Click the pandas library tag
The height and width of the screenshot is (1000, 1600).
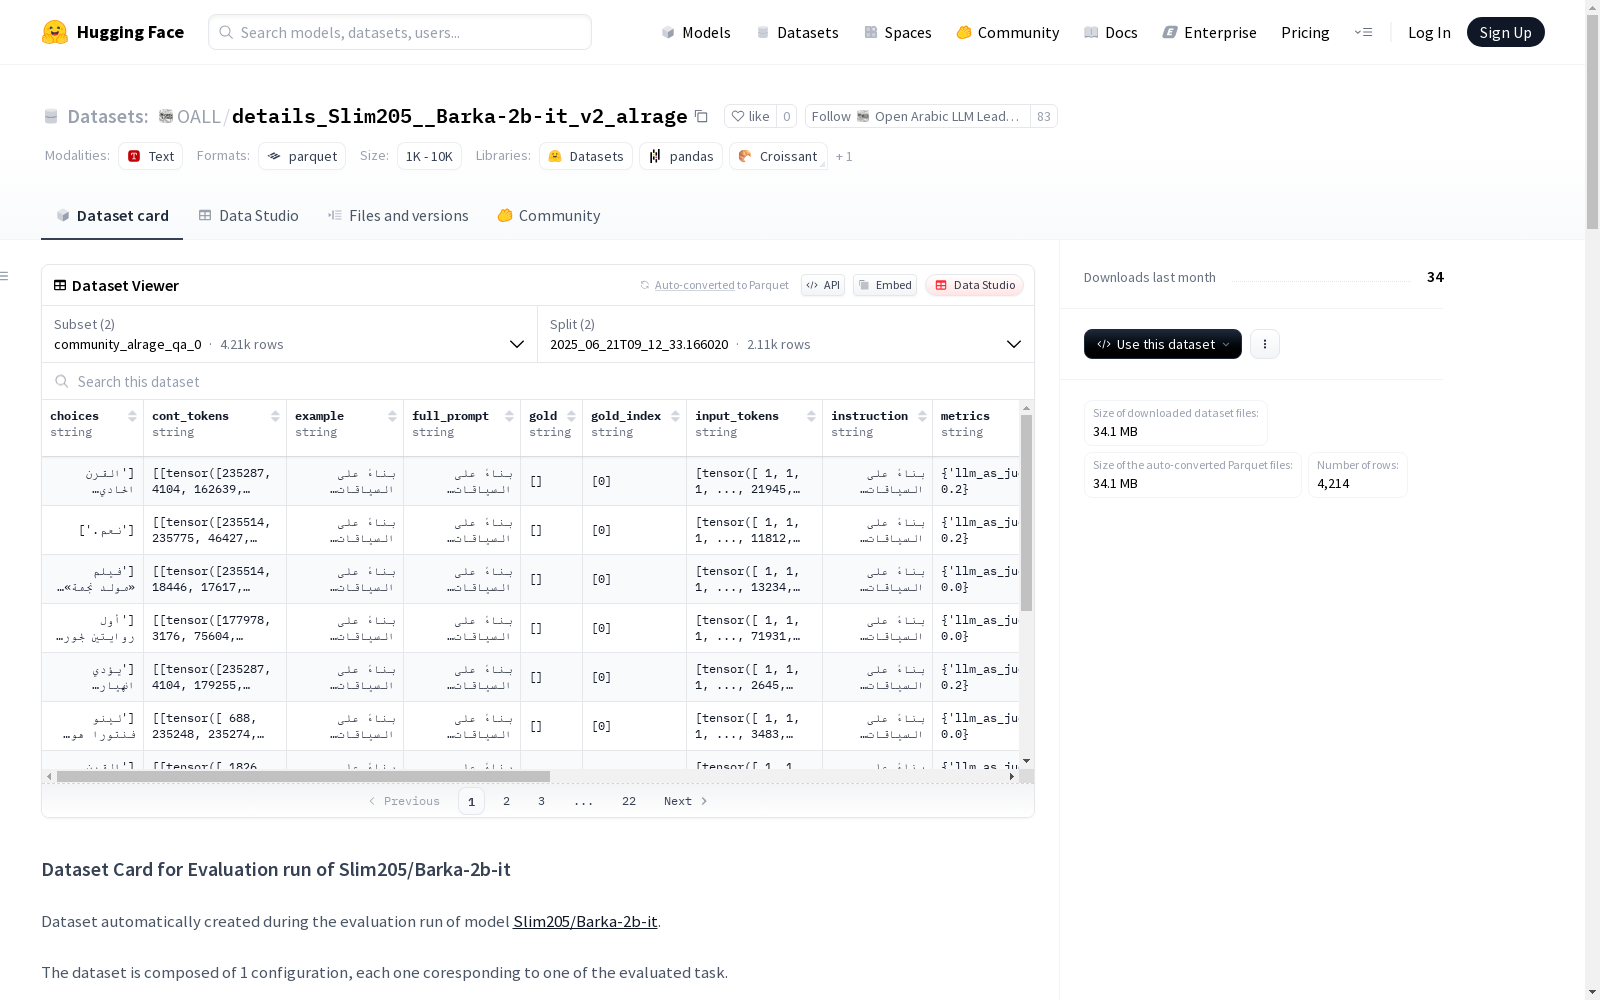[x=681, y=156]
